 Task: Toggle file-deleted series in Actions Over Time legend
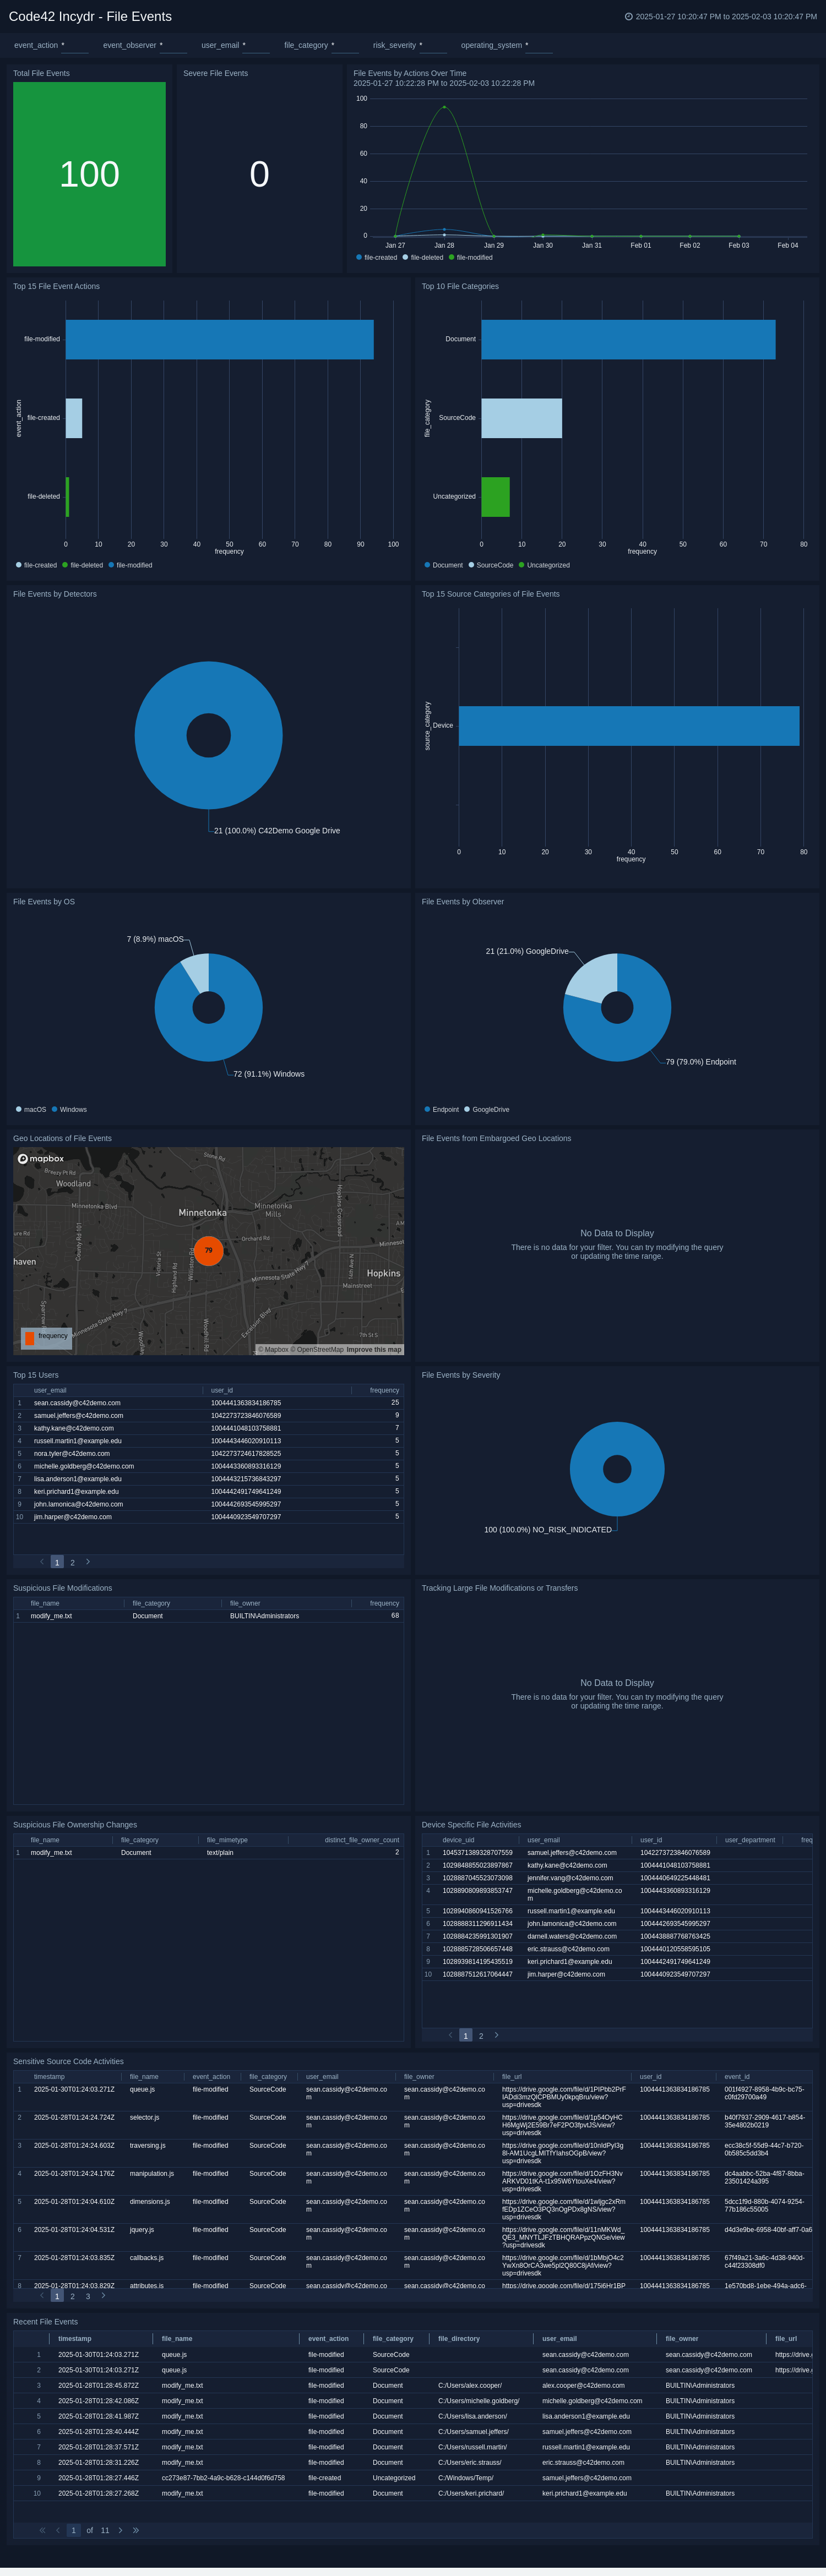(x=423, y=257)
